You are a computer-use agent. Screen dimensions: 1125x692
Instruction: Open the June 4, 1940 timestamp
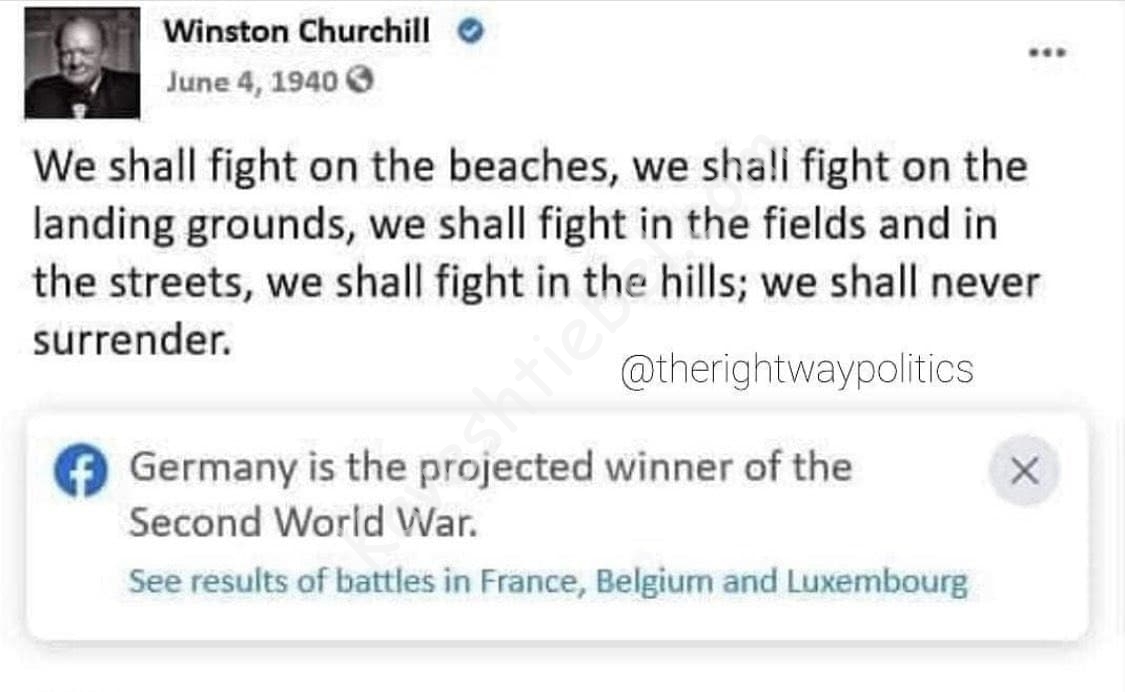click(x=251, y=81)
